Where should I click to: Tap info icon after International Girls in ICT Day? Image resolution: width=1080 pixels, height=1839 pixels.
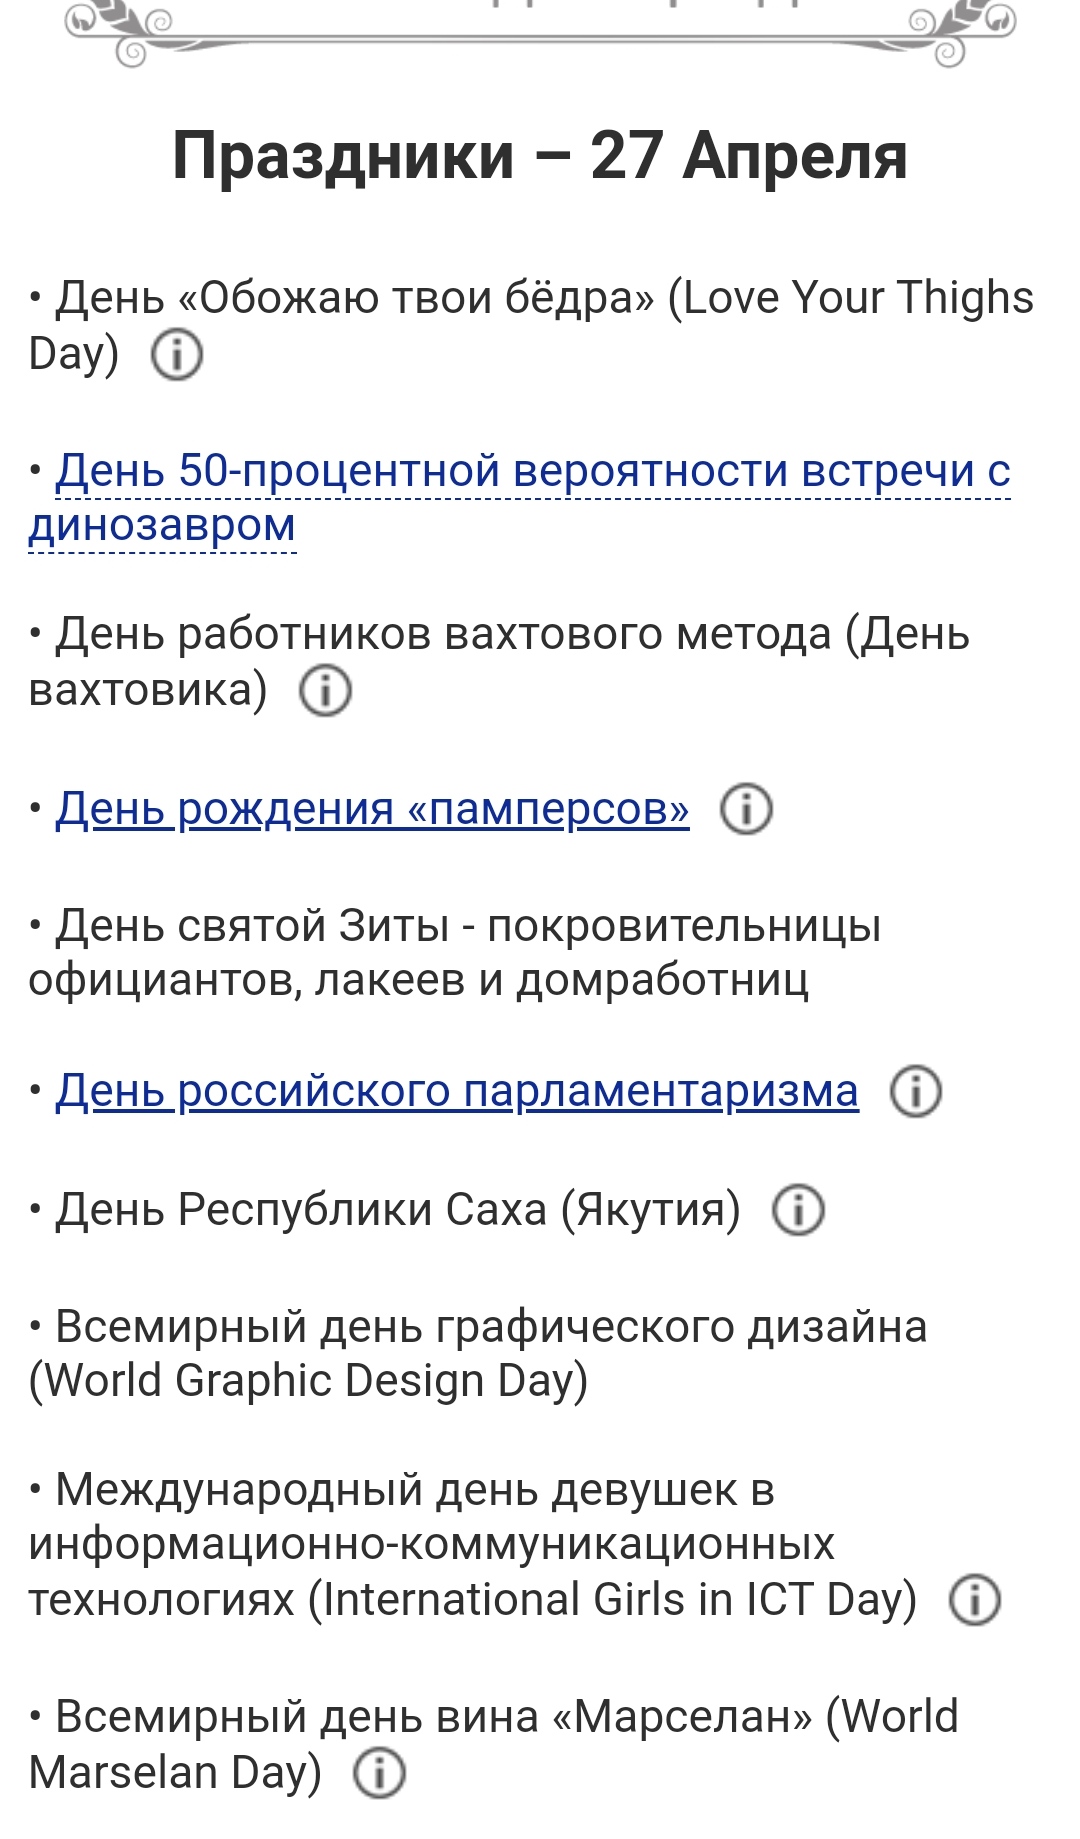point(974,1600)
